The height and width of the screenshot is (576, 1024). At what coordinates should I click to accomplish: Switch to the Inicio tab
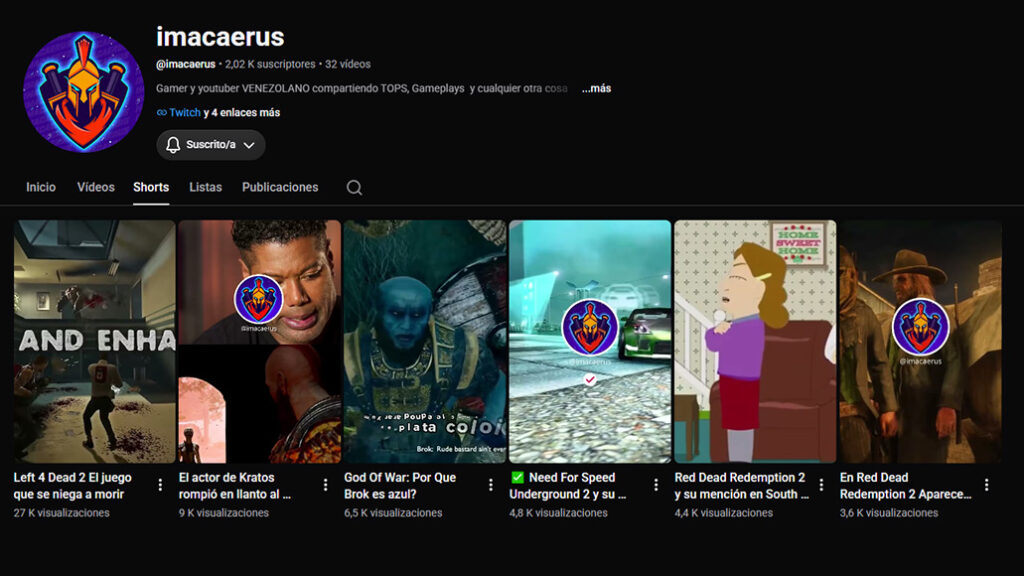(x=40, y=187)
